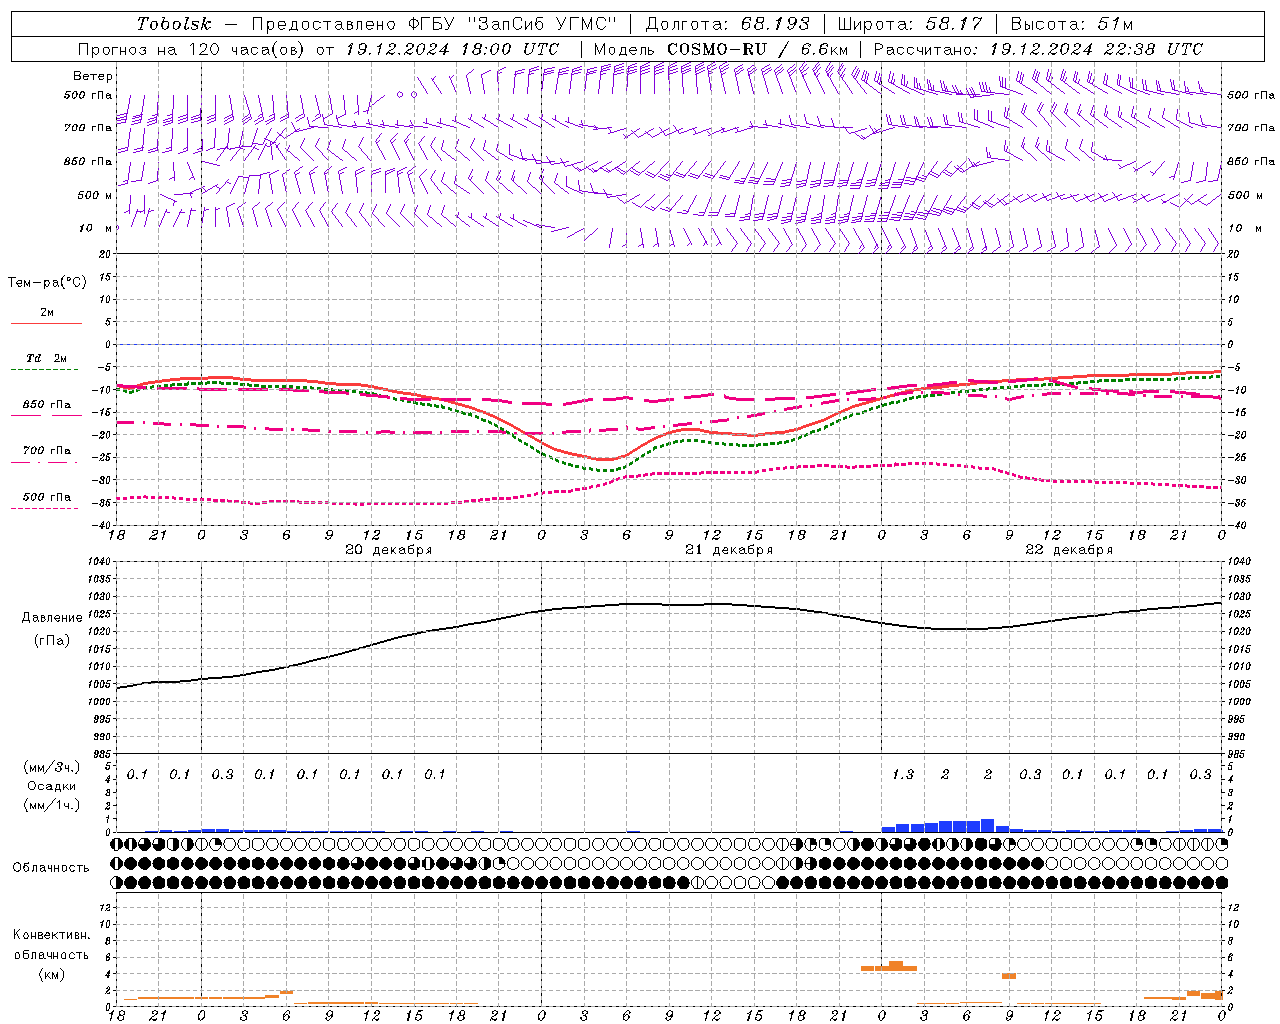The height and width of the screenshot is (1024, 1280).
Task: Click the "700 гПа" entry in temperature legend
Action: [x=47, y=451]
